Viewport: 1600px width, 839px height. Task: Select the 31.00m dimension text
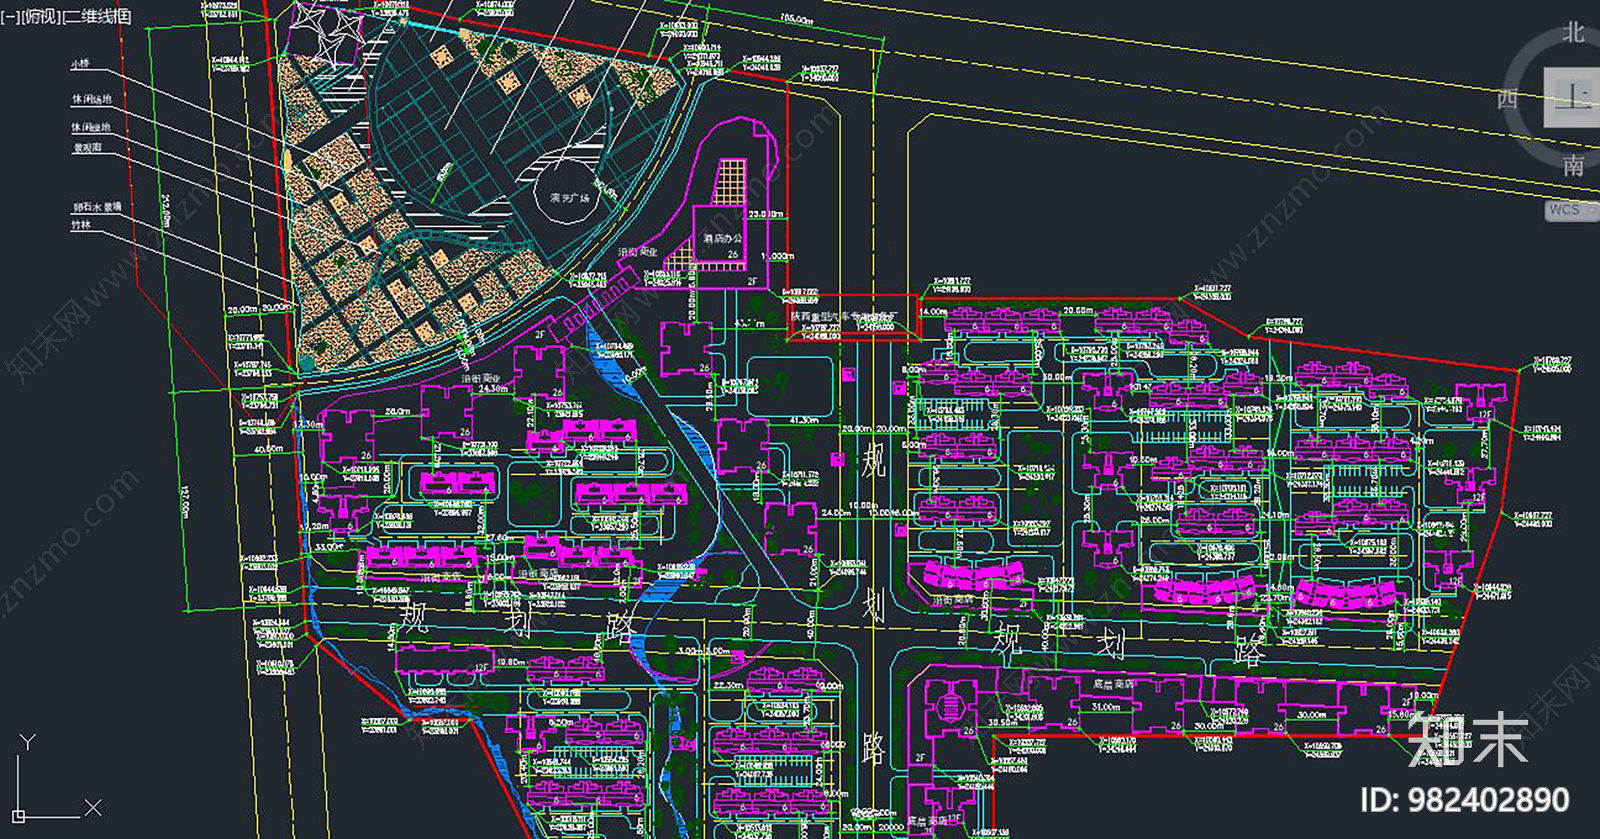[1105, 707]
